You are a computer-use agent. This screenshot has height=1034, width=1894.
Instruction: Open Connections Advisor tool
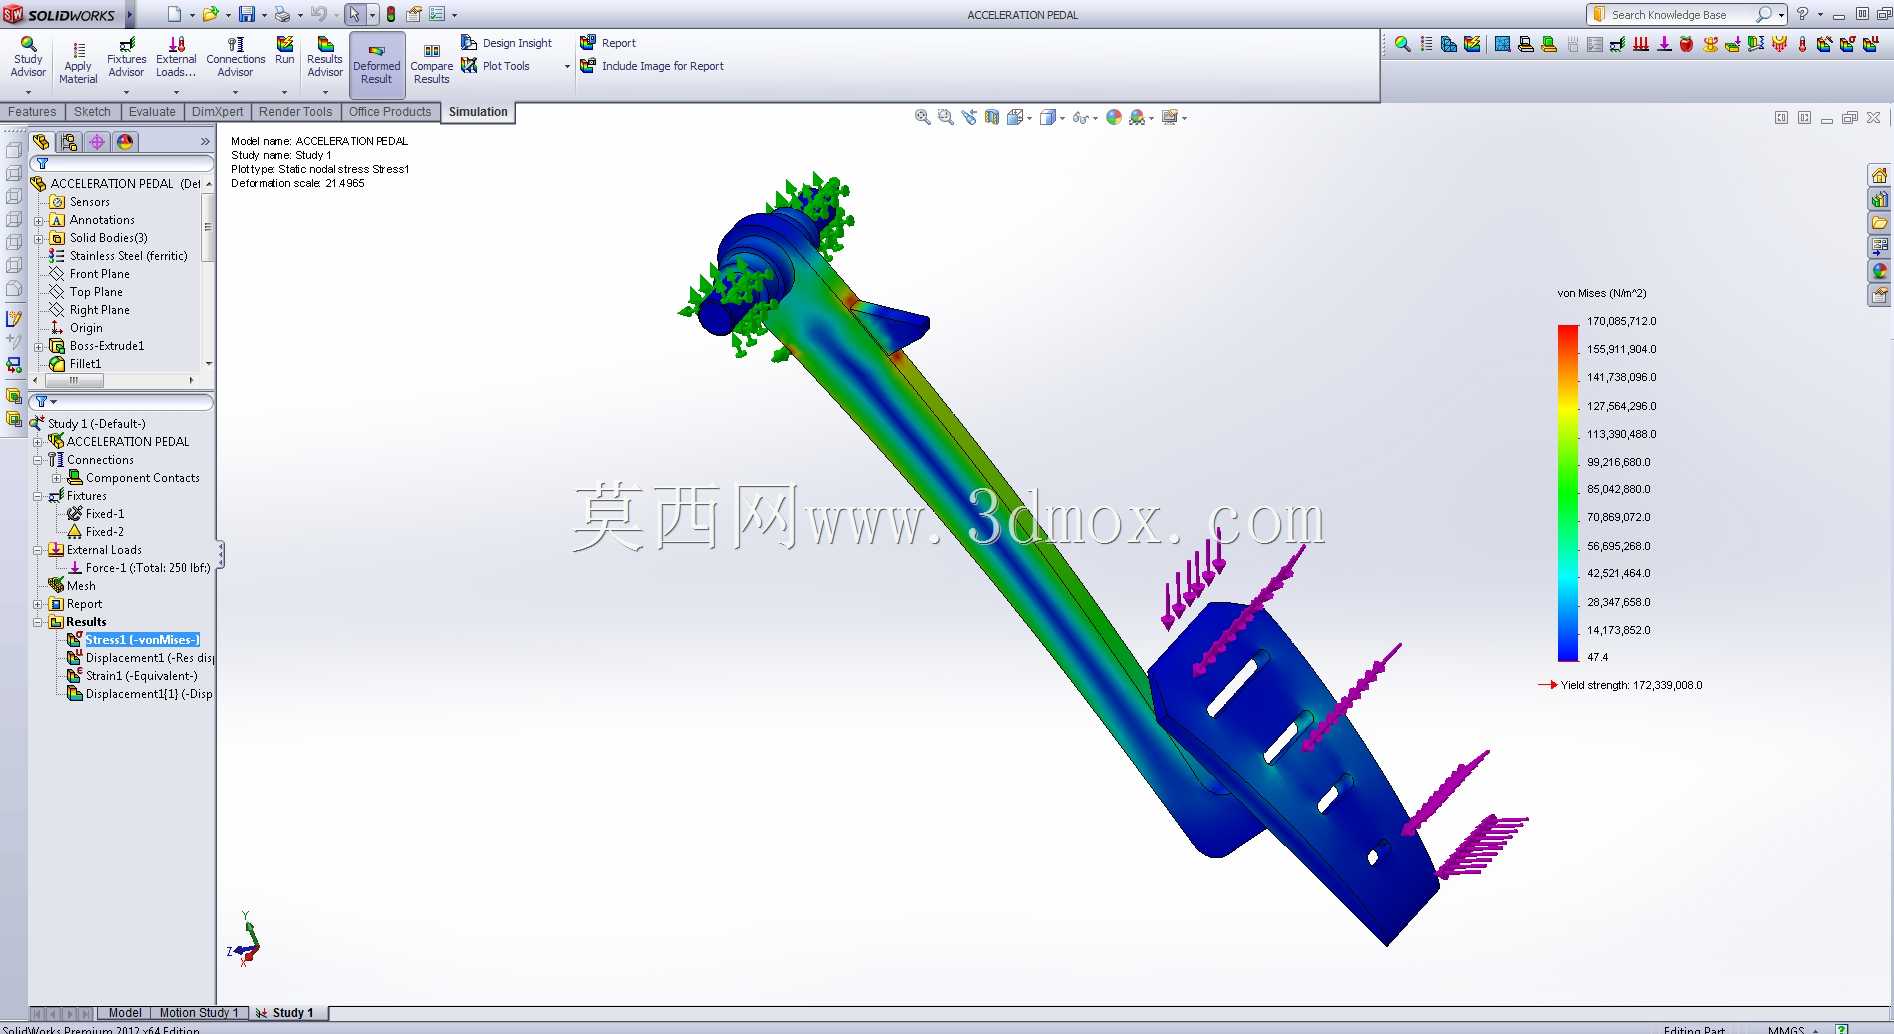coord(235,58)
